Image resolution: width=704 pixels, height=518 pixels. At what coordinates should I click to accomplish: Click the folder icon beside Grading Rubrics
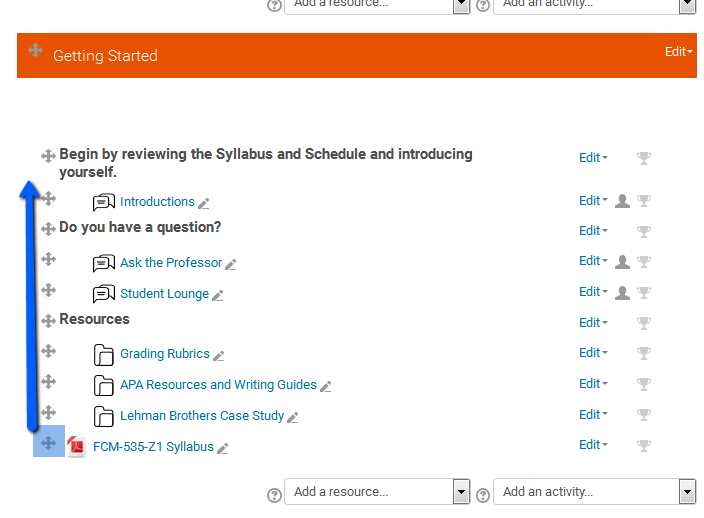coord(104,355)
